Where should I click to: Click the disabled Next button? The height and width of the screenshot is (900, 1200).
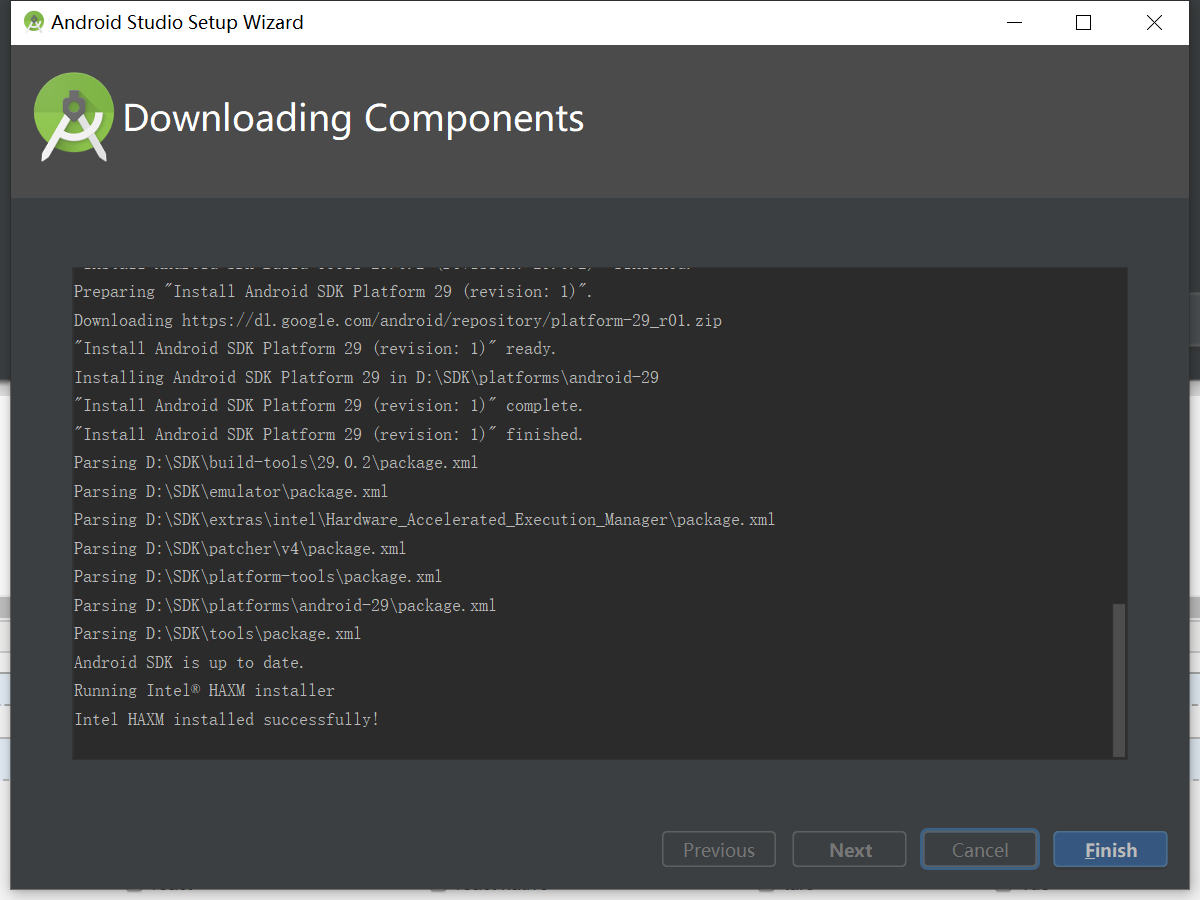pos(850,850)
